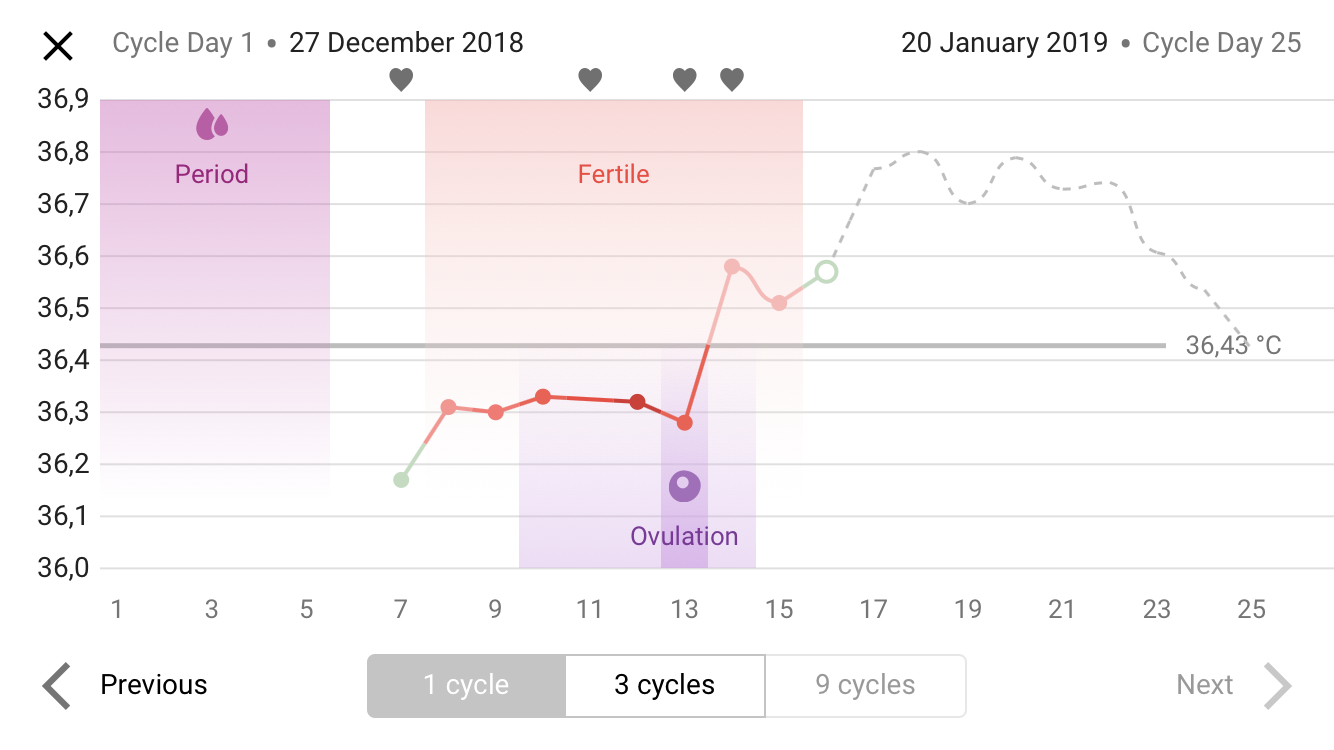Viewport: 1334px width, 750px height.
Task: Click the Previous text button
Action: point(154,685)
